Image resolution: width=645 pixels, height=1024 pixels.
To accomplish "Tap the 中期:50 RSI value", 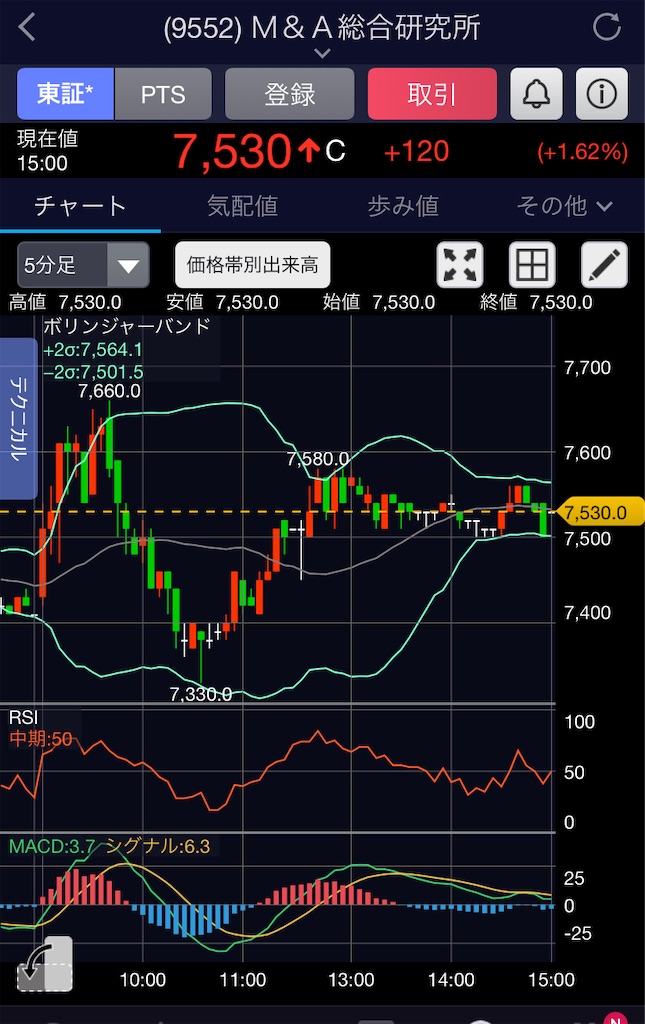I will [40, 739].
